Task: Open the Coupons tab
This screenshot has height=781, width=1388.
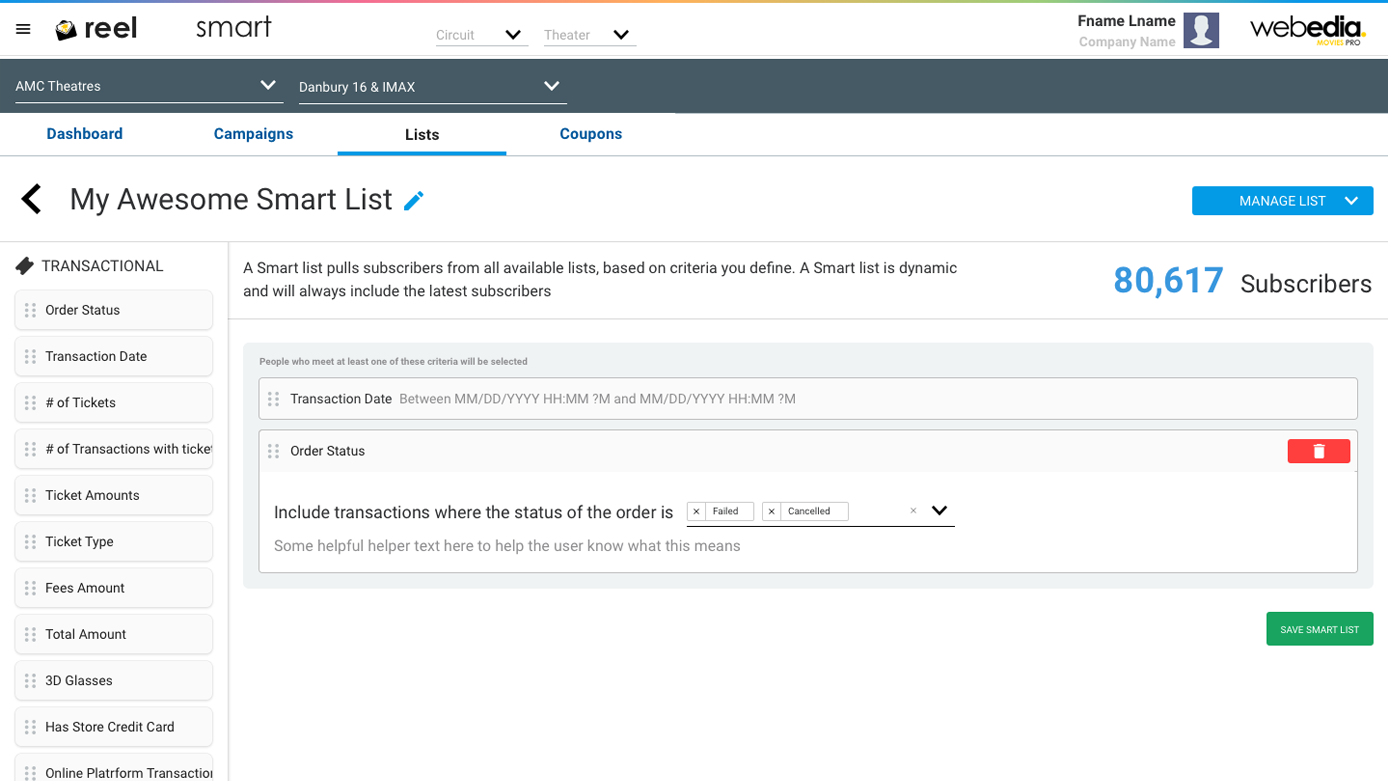Action: [x=590, y=134]
